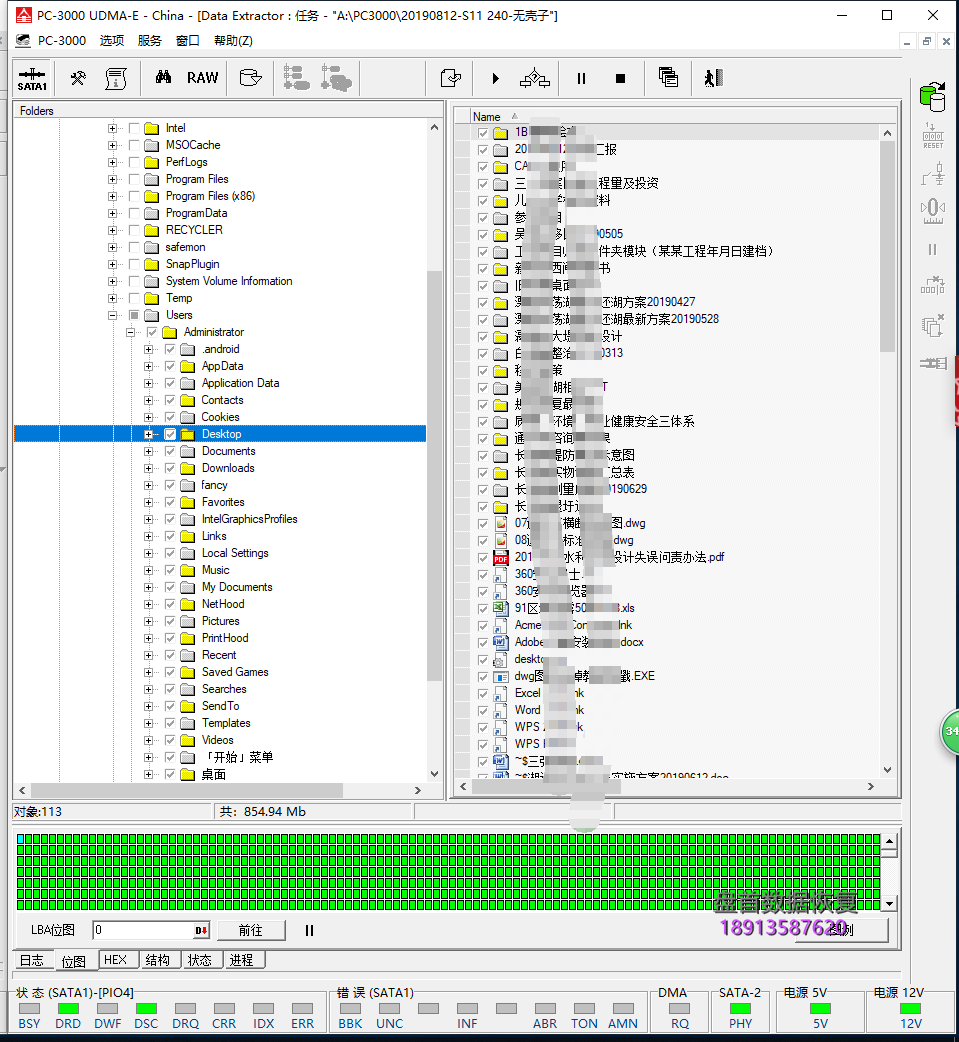Click the exit running-man toolbar icon

pos(712,78)
